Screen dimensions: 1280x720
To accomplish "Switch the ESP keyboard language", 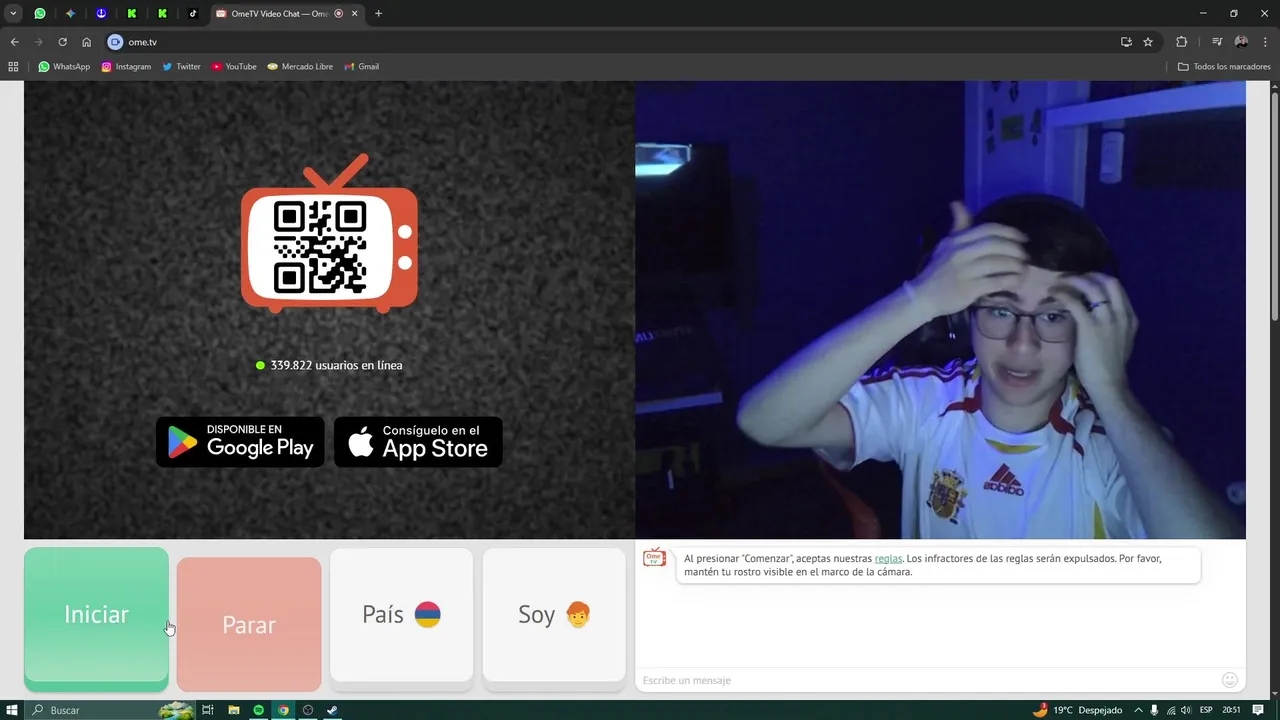I will (1206, 710).
